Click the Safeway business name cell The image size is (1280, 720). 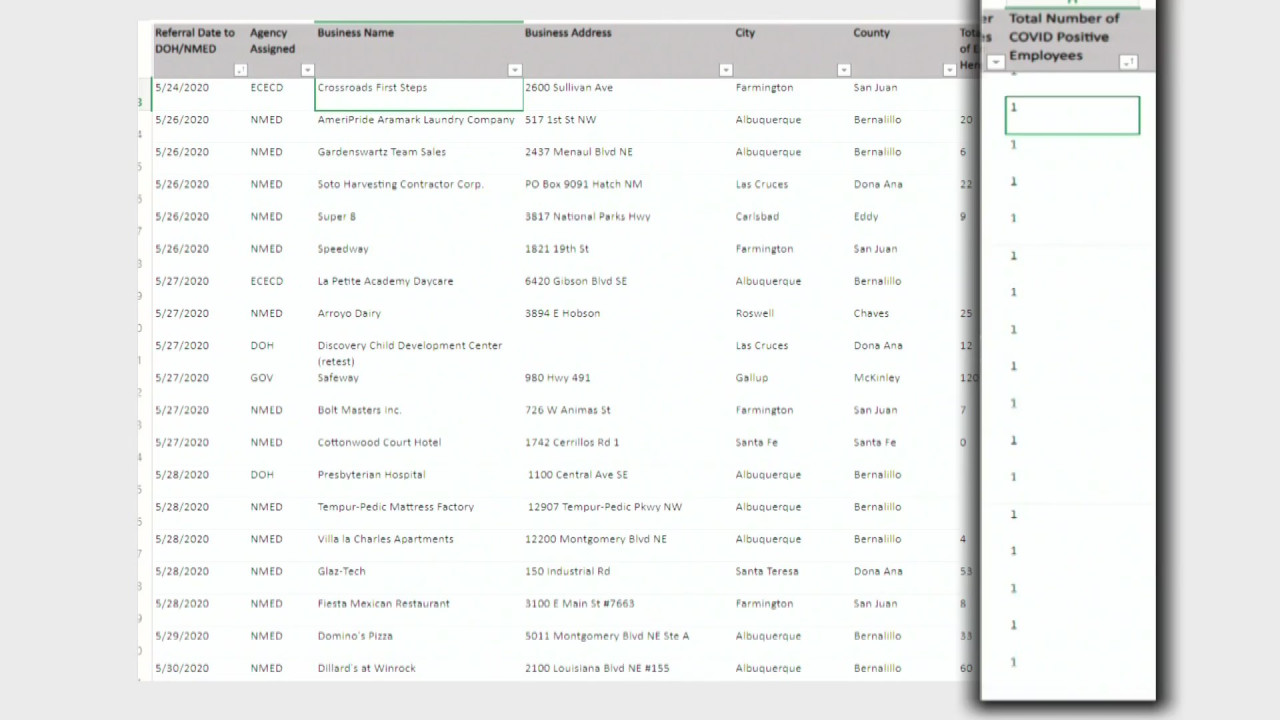pos(338,378)
